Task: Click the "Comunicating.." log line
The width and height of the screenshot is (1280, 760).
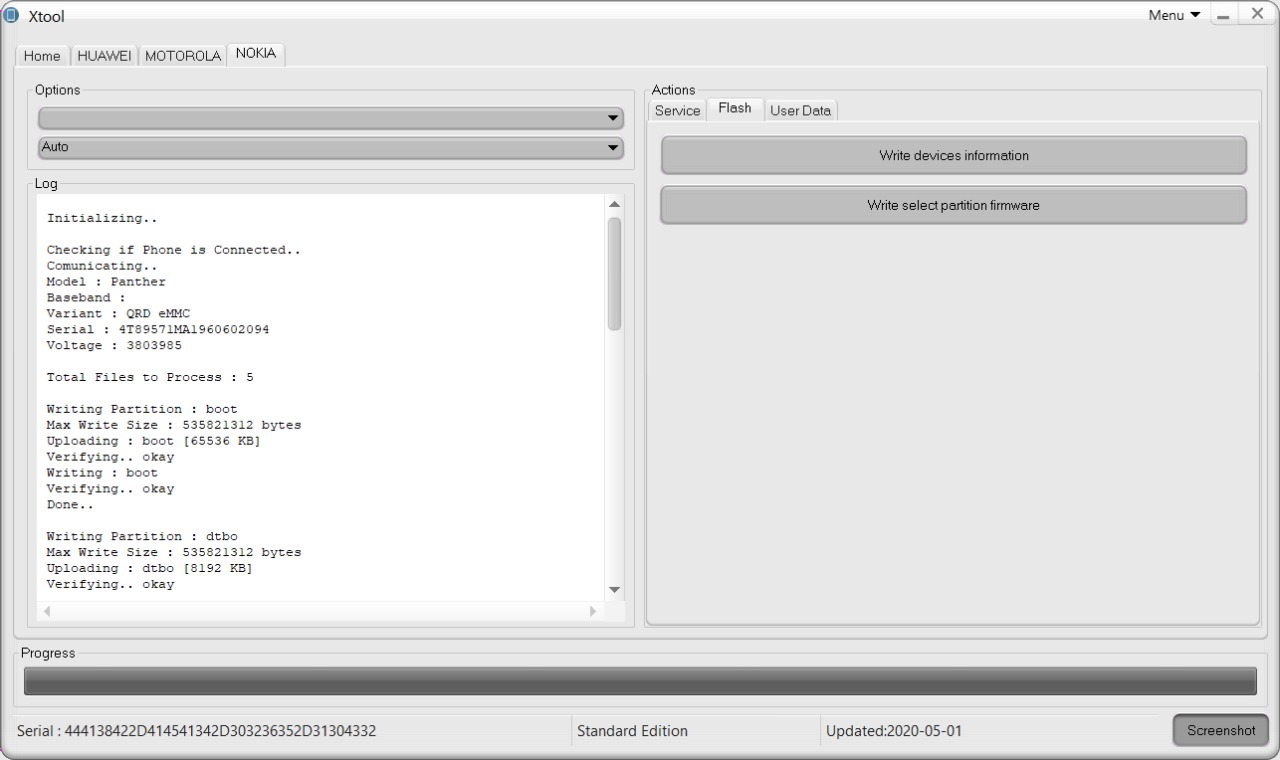Action: pyautogui.click(x=102, y=266)
